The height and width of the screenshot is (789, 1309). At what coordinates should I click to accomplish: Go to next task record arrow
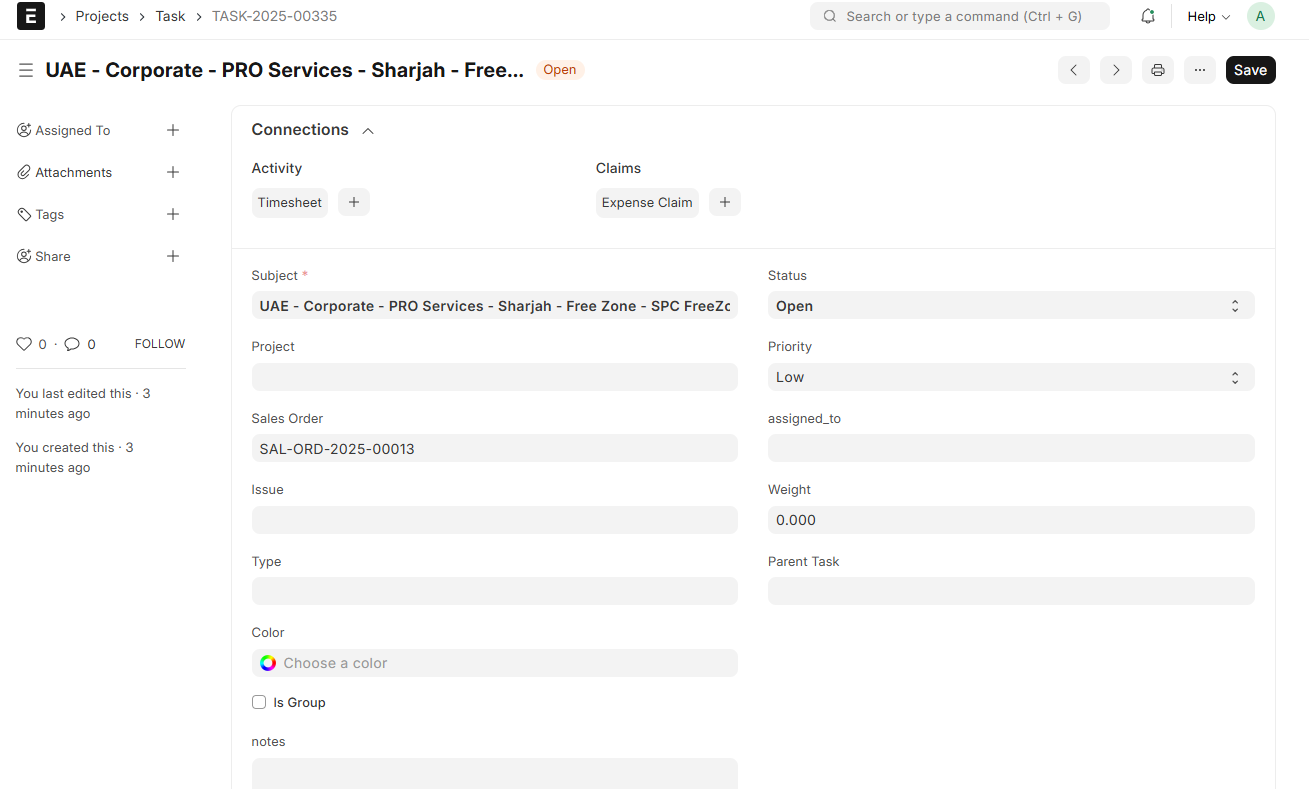click(x=1115, y=70)
